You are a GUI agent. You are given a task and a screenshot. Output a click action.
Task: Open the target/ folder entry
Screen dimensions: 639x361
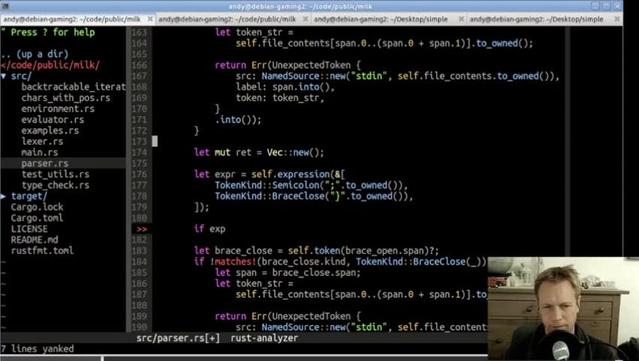pyautogui.click(x=29, y=196)
